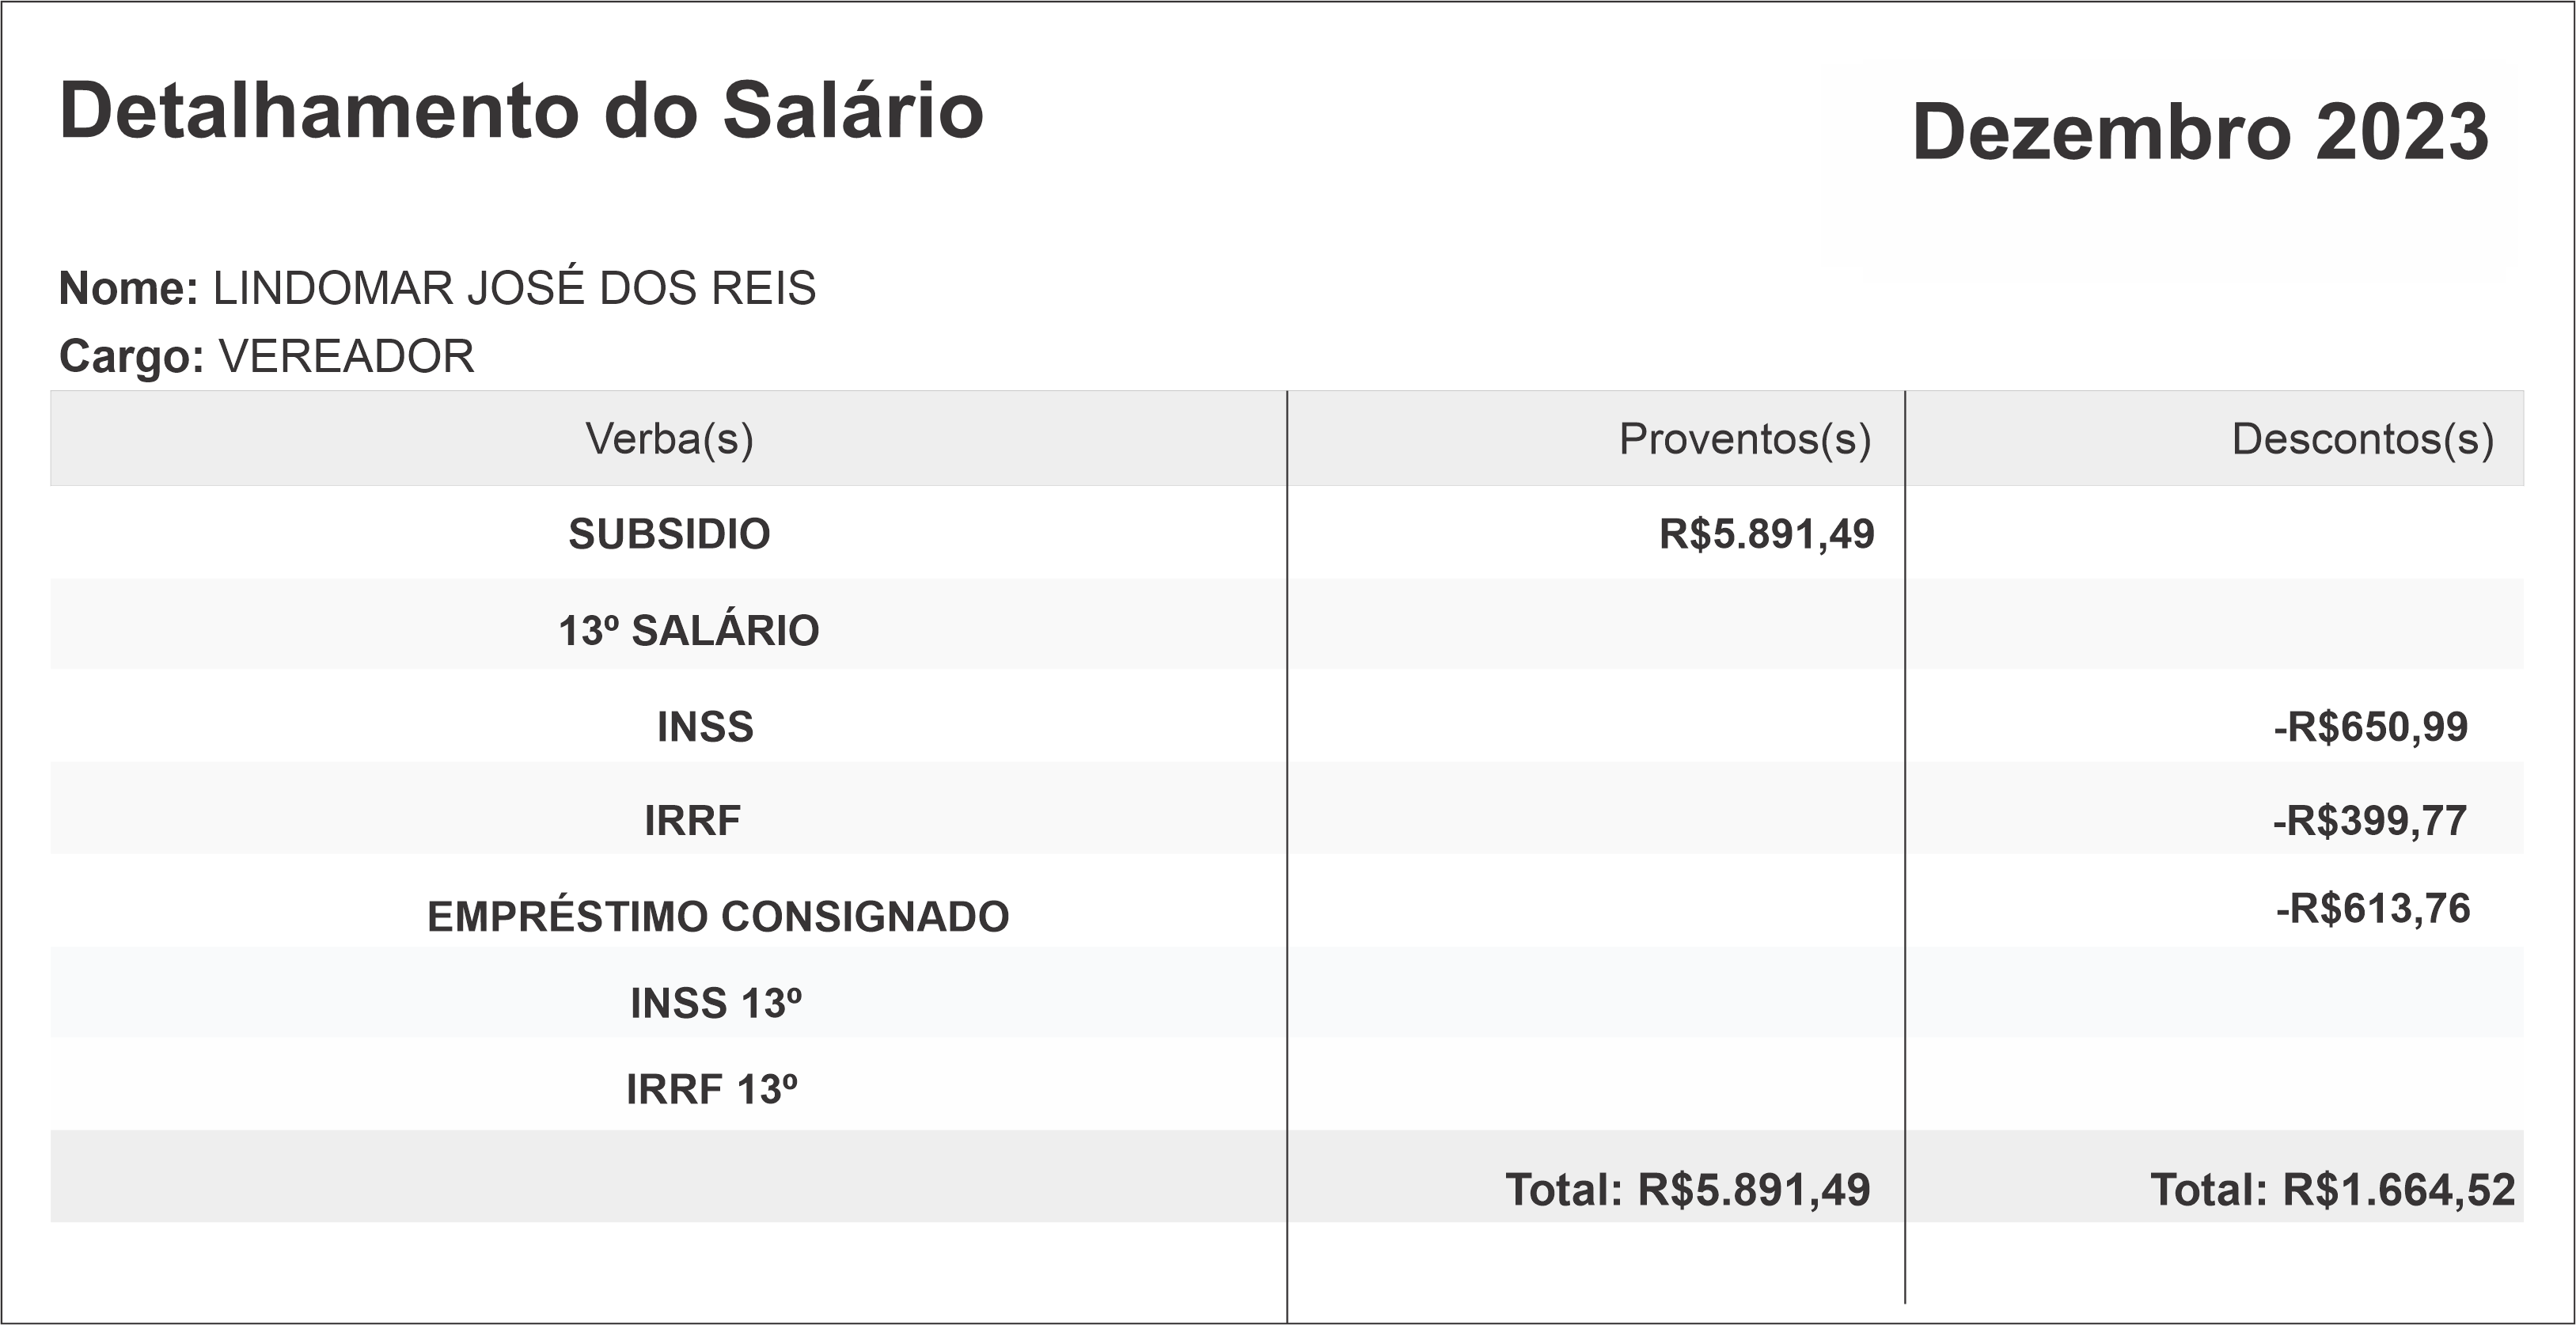Click the INSS row label
The width and height of the screenshot is (2576, 1325).
705,726
